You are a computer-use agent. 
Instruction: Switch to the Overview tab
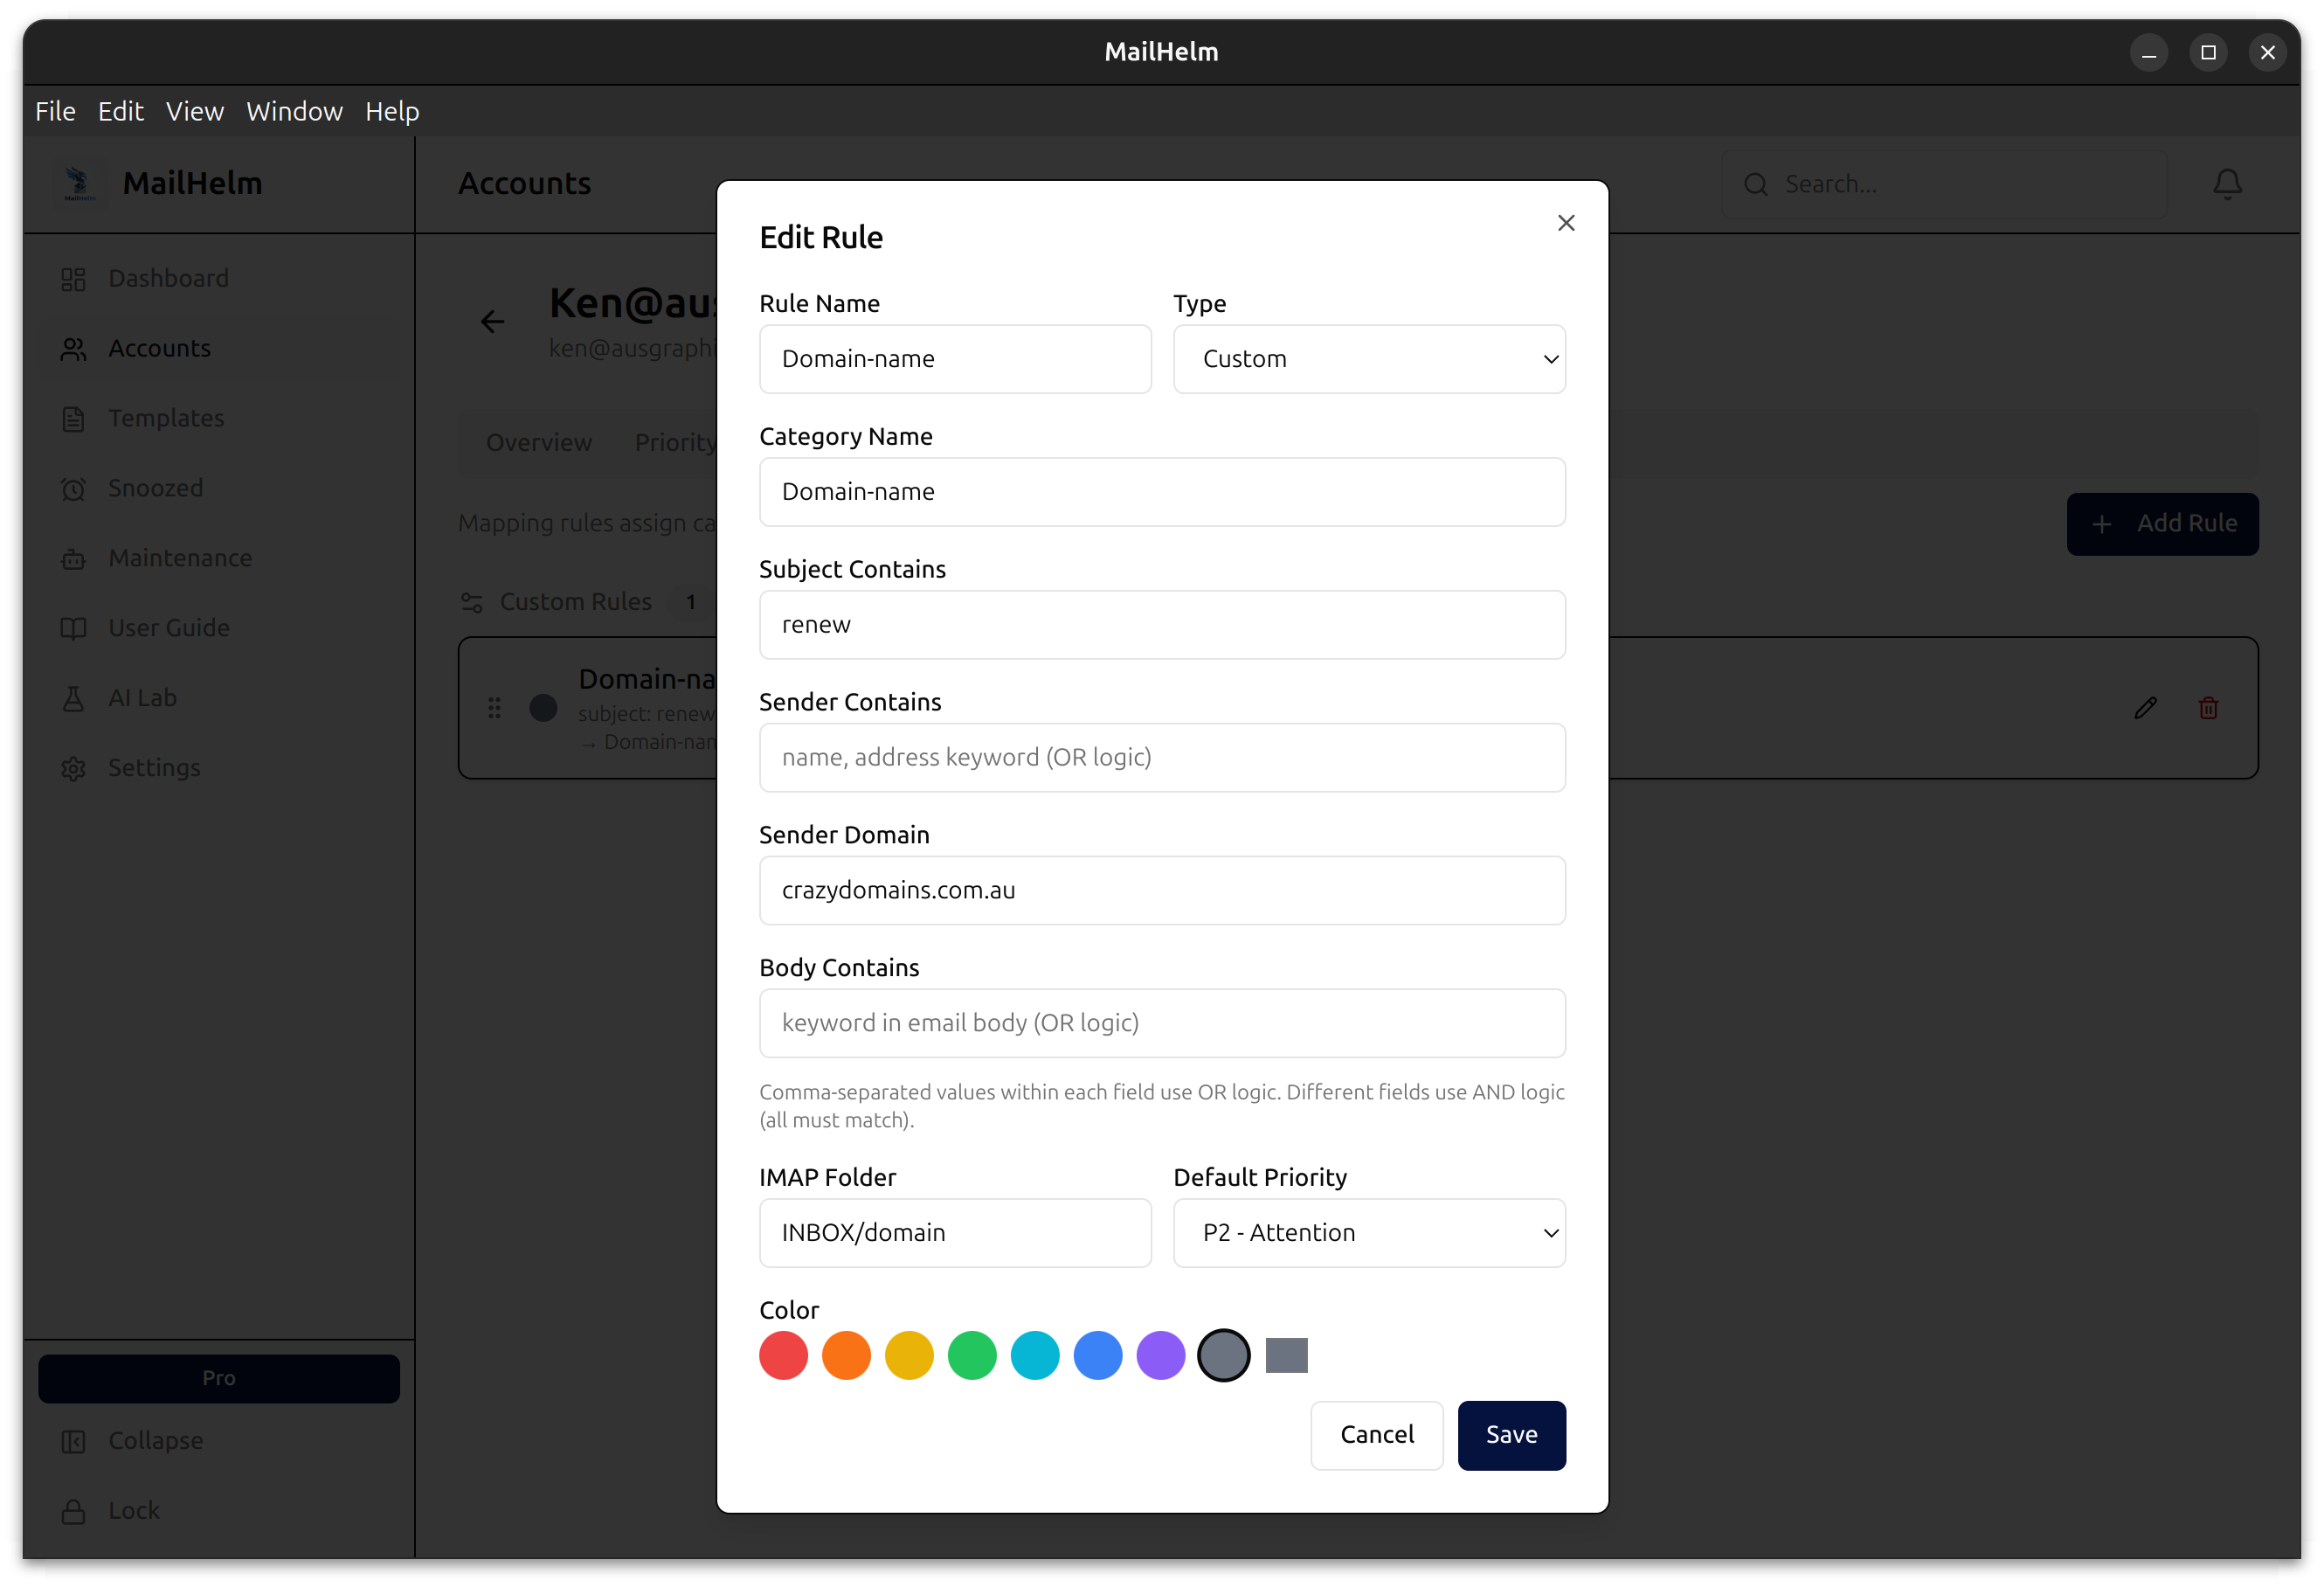click(538, 442)
